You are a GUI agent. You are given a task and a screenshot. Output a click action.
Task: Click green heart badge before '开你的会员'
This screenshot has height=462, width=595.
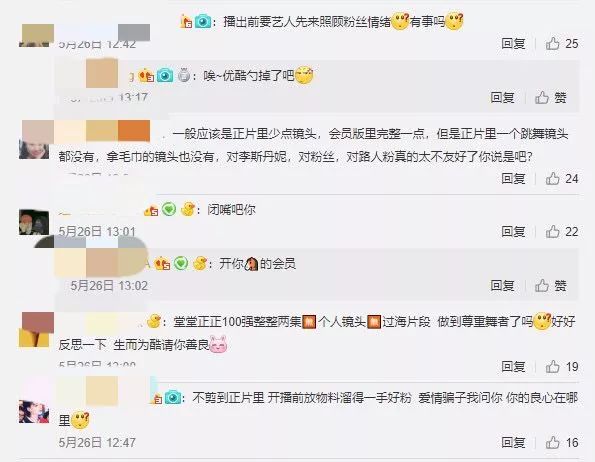tap(181, 263)
